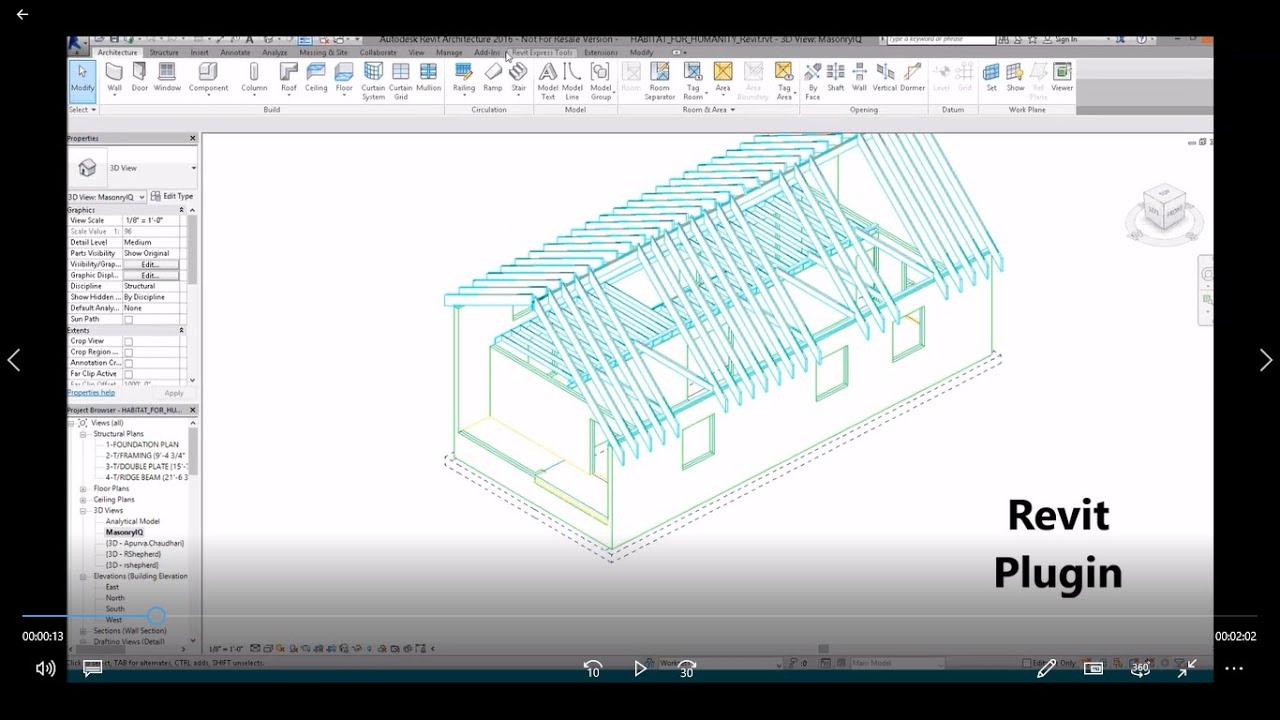The image size is (1280, 720).
Task: Select the Ramp tool
Action: pyautogui.click(x=493, y=78)
